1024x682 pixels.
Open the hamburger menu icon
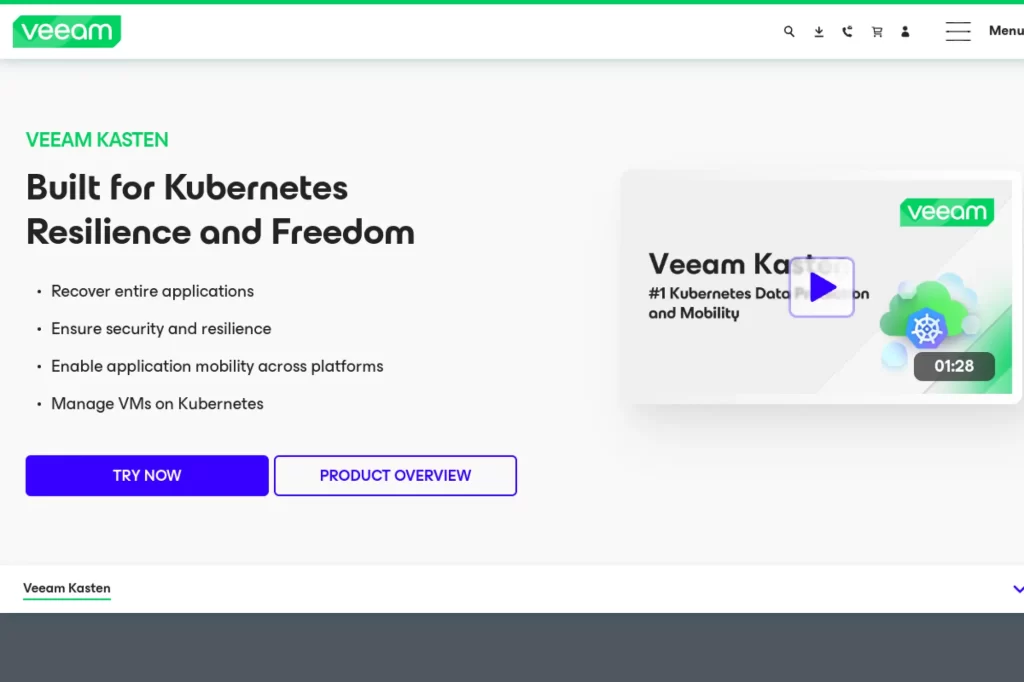tap(957, 31)
